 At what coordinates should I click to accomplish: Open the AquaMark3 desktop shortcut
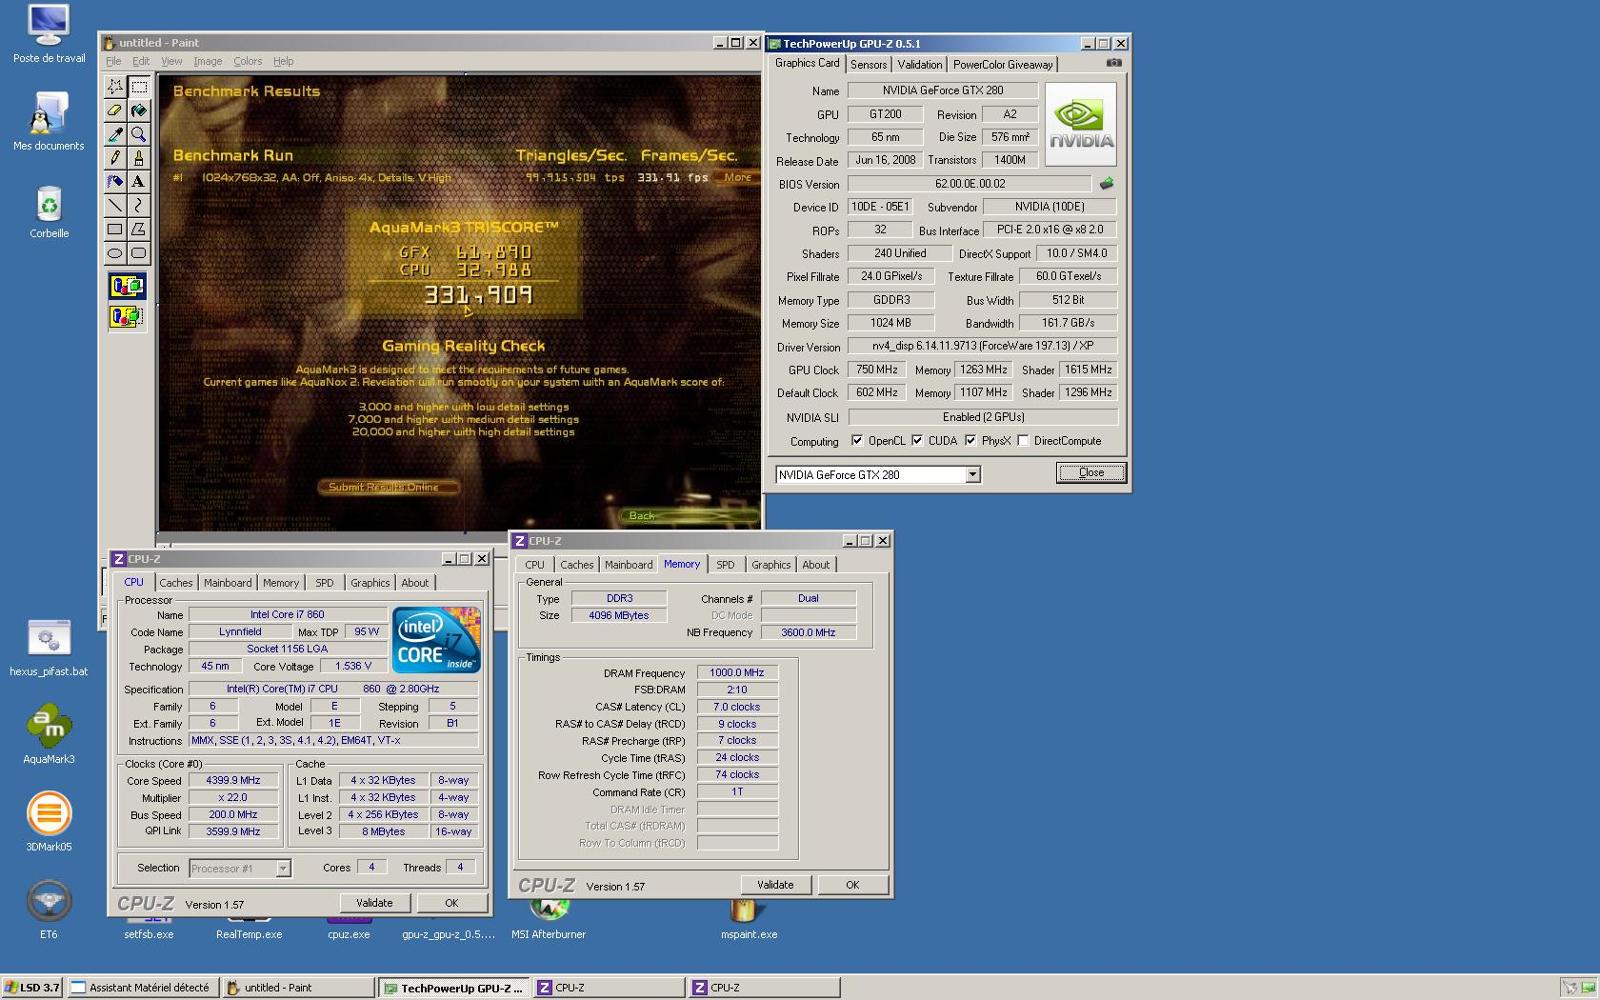(49, 733)
